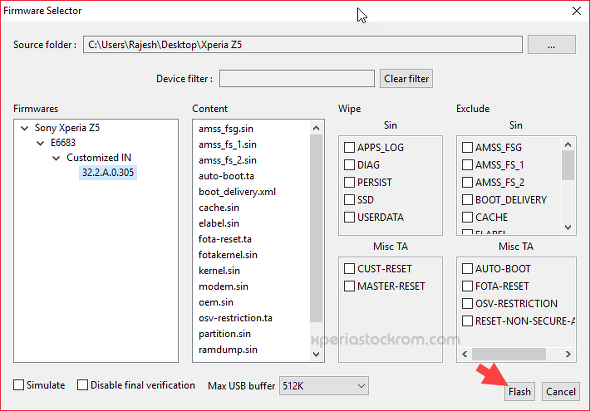Select elabel.sin in Content list
This screenshot has width=590, height=411.
219,224
